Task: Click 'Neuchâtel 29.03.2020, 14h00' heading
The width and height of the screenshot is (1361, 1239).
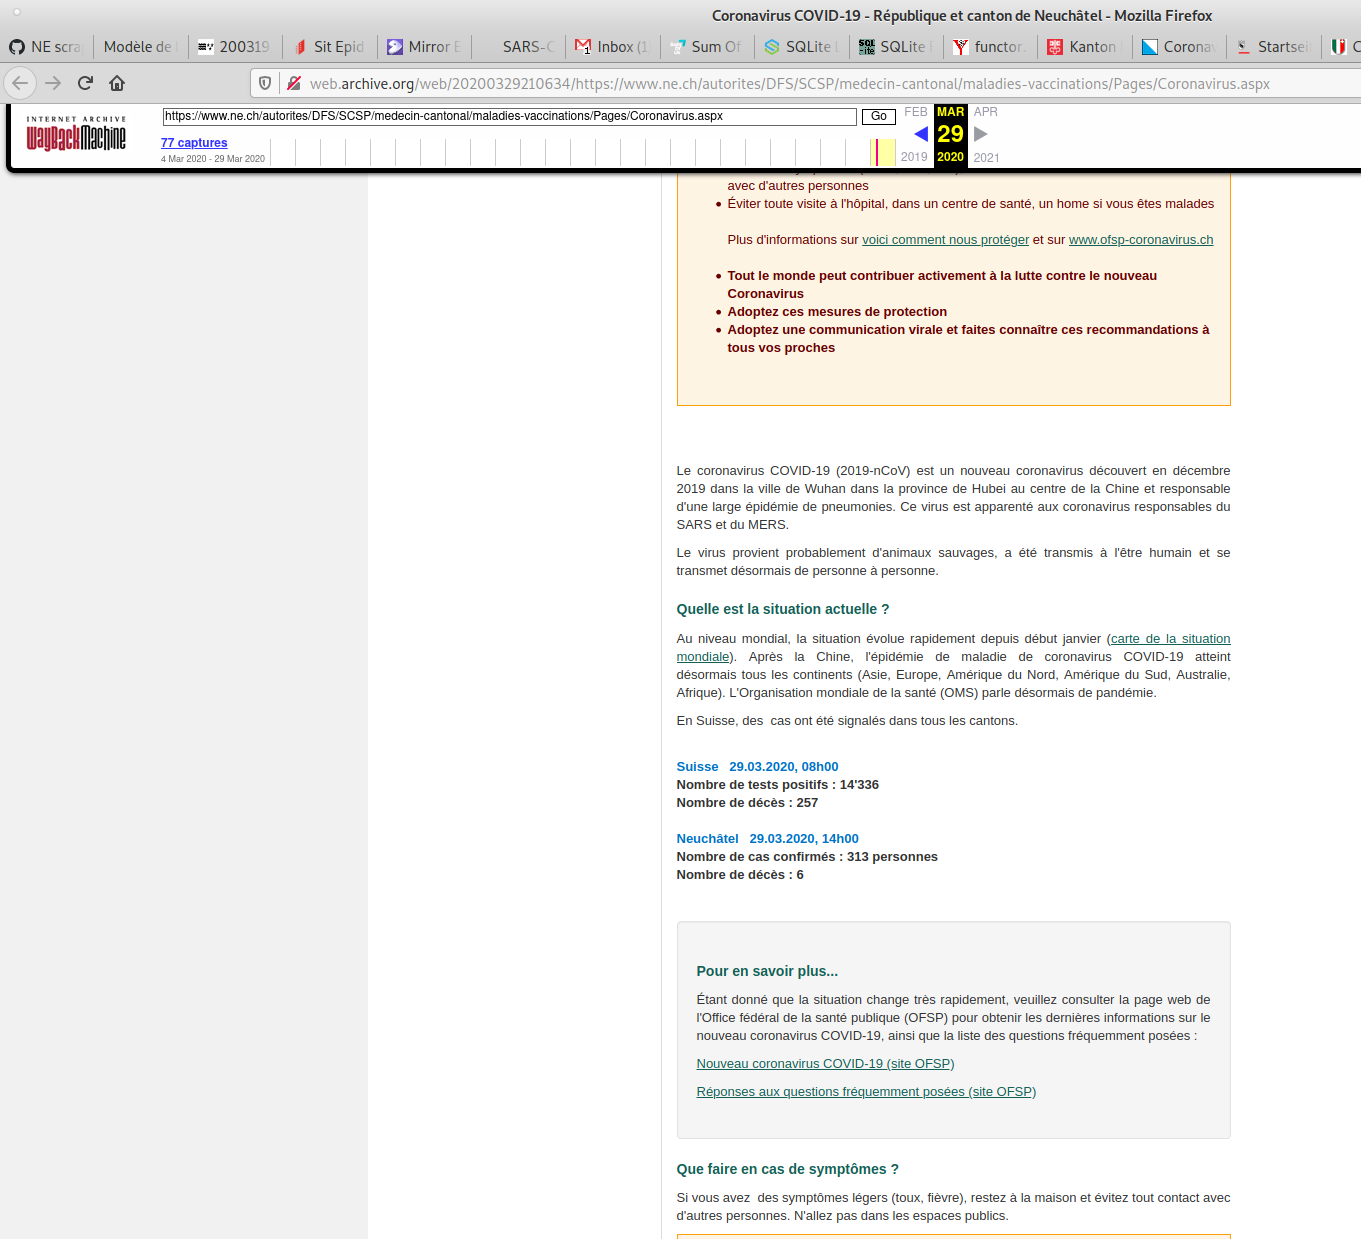Action: tap(767, 839)
